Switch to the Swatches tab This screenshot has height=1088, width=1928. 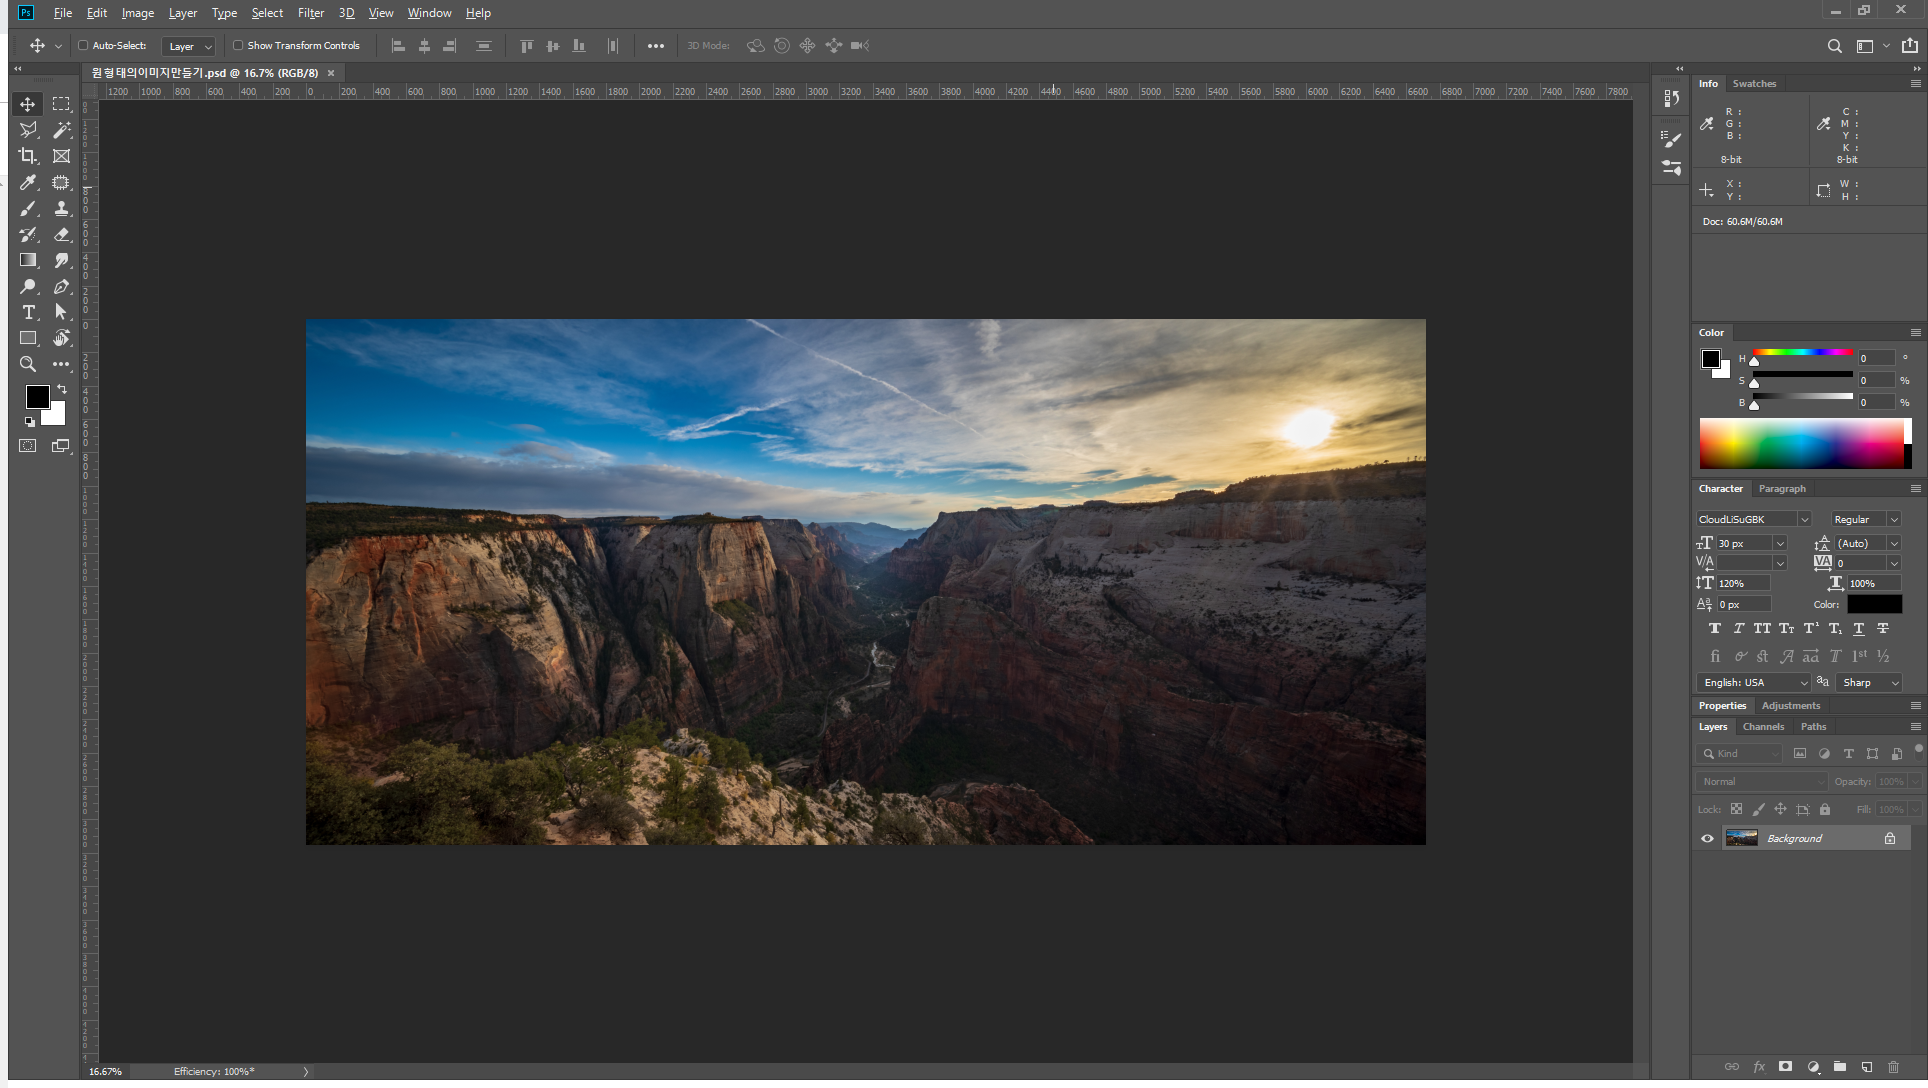pos(1754,84)
